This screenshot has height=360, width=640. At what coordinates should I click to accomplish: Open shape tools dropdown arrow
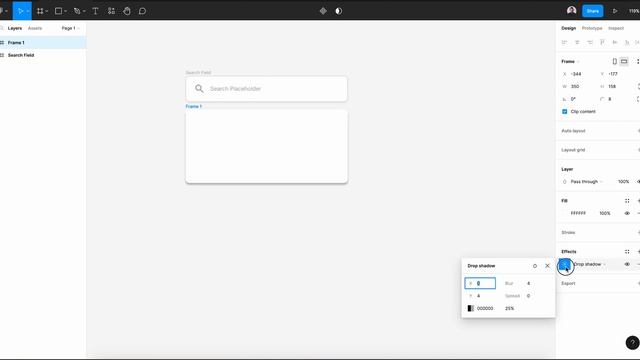(66, 11)
